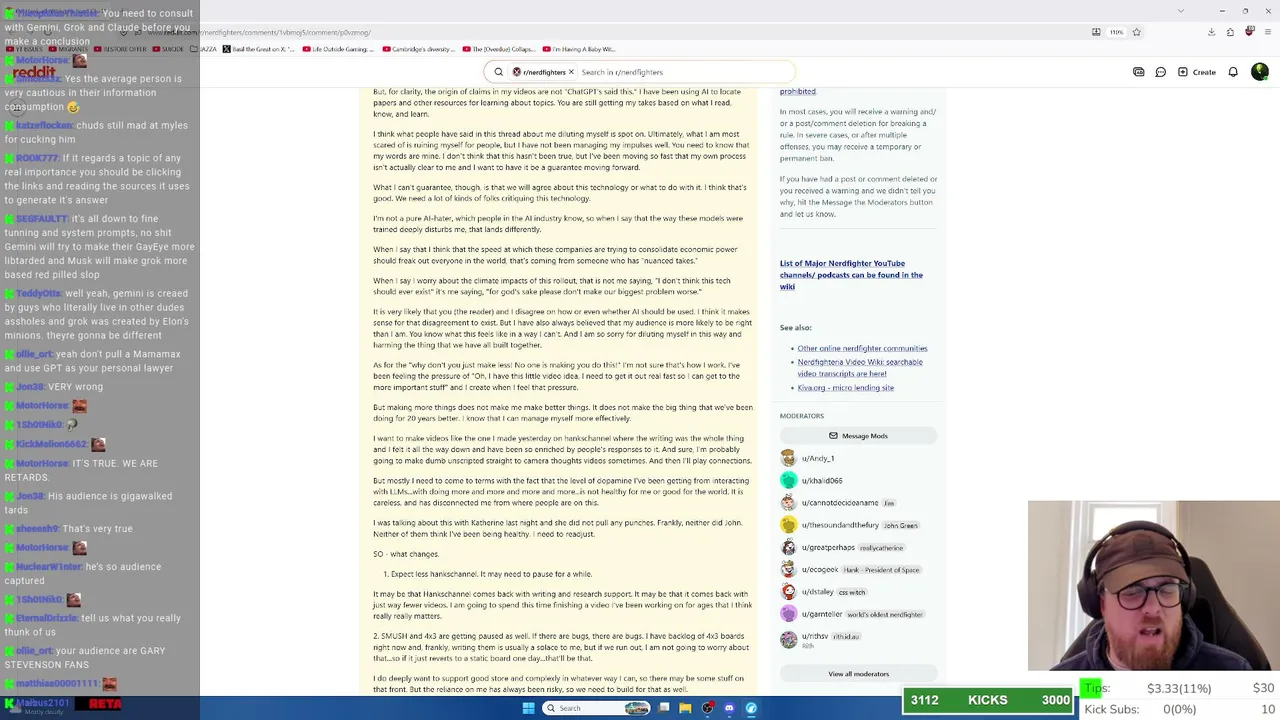Open Reddit notifications bell
This screenshot has width=1280, height=720.
1233,72
